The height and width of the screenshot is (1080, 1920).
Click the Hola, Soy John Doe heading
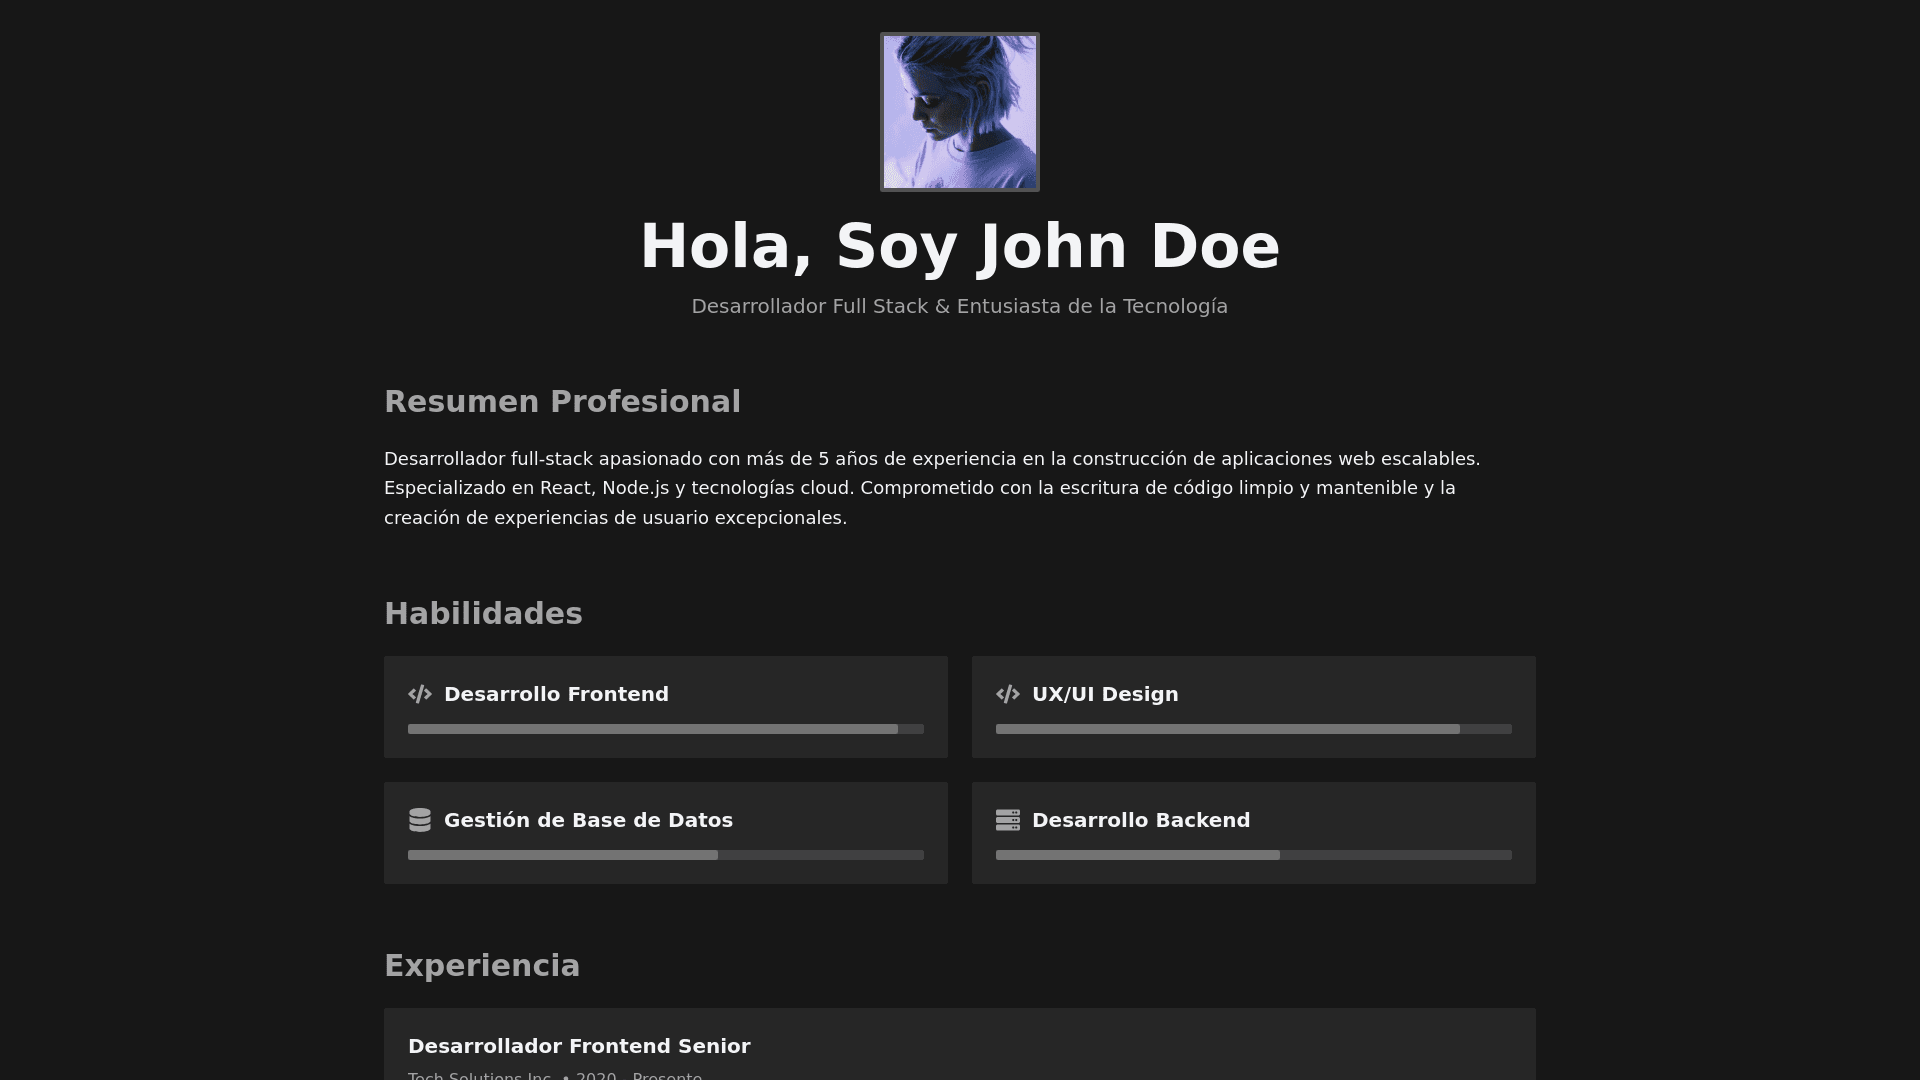pyautogui.click(x=960, y=246)
